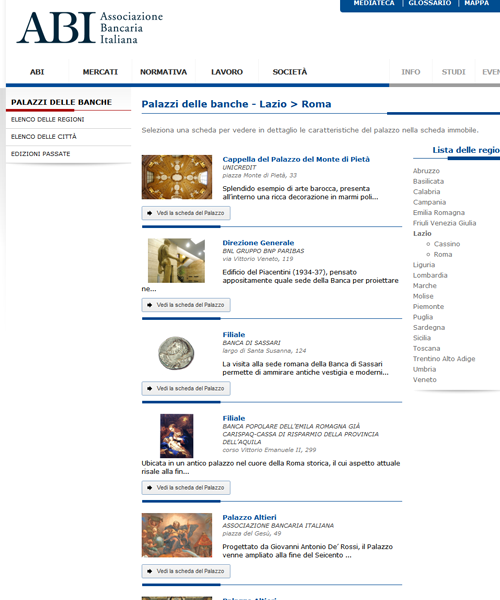Choose Toscana from the regions list
This screenshot has width=500, height=600.
[x=427, y=348]
